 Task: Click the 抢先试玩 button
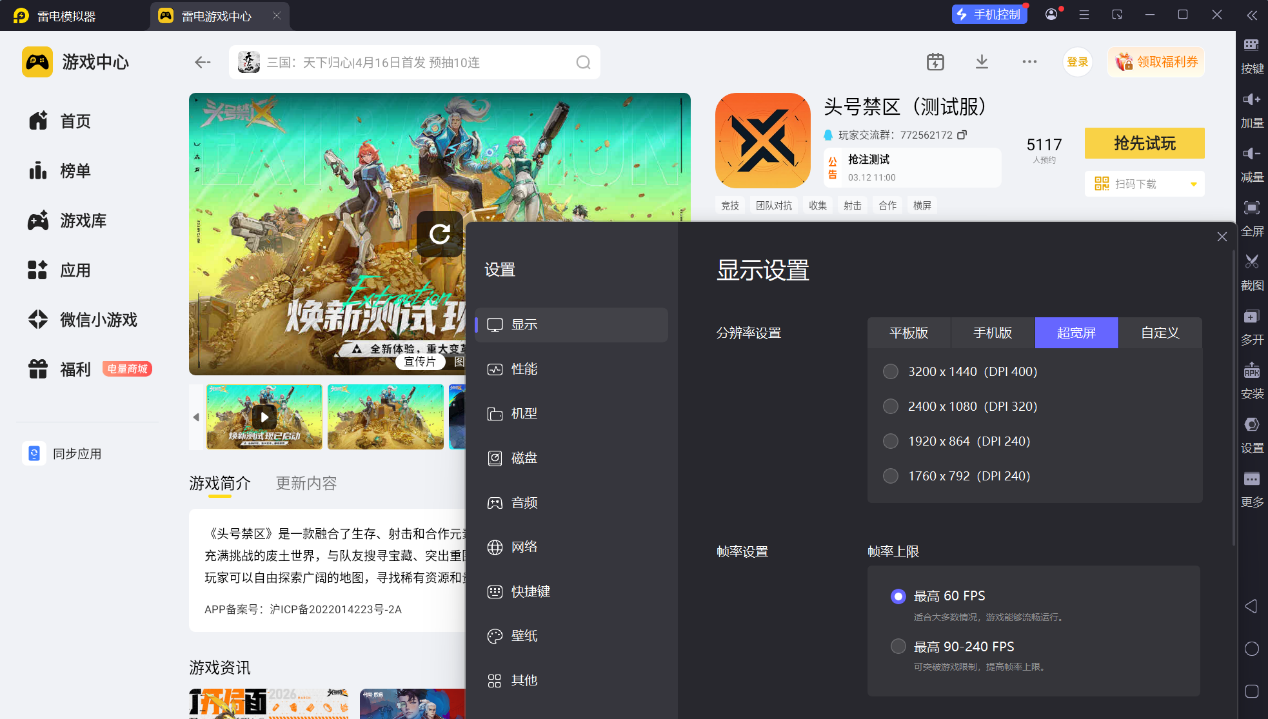coord(1145,143)
